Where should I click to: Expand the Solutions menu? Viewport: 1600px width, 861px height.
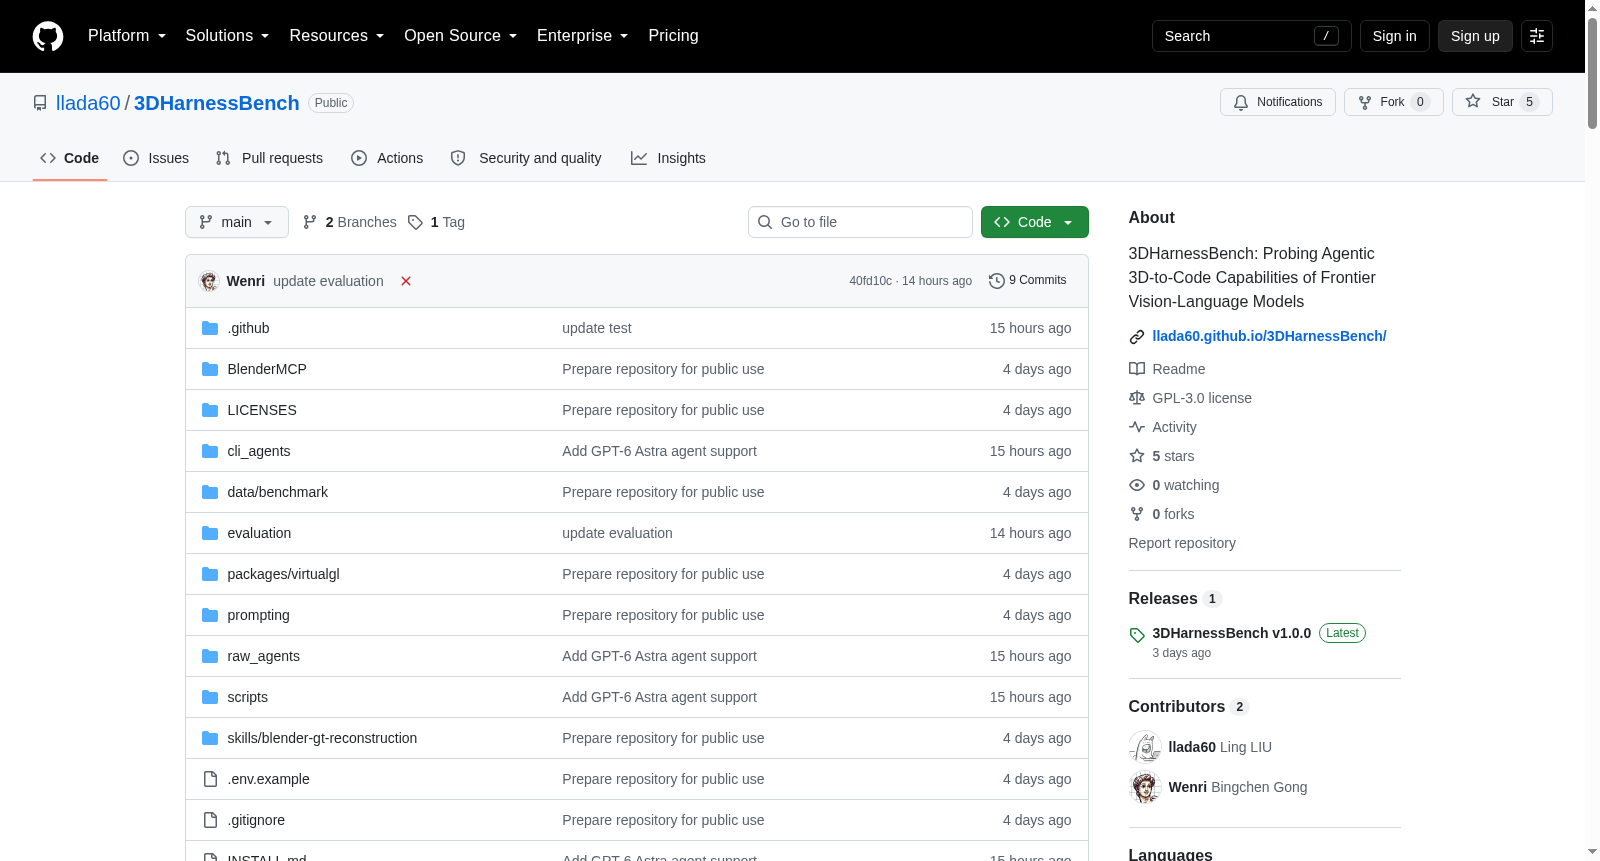tap(227, 36)
